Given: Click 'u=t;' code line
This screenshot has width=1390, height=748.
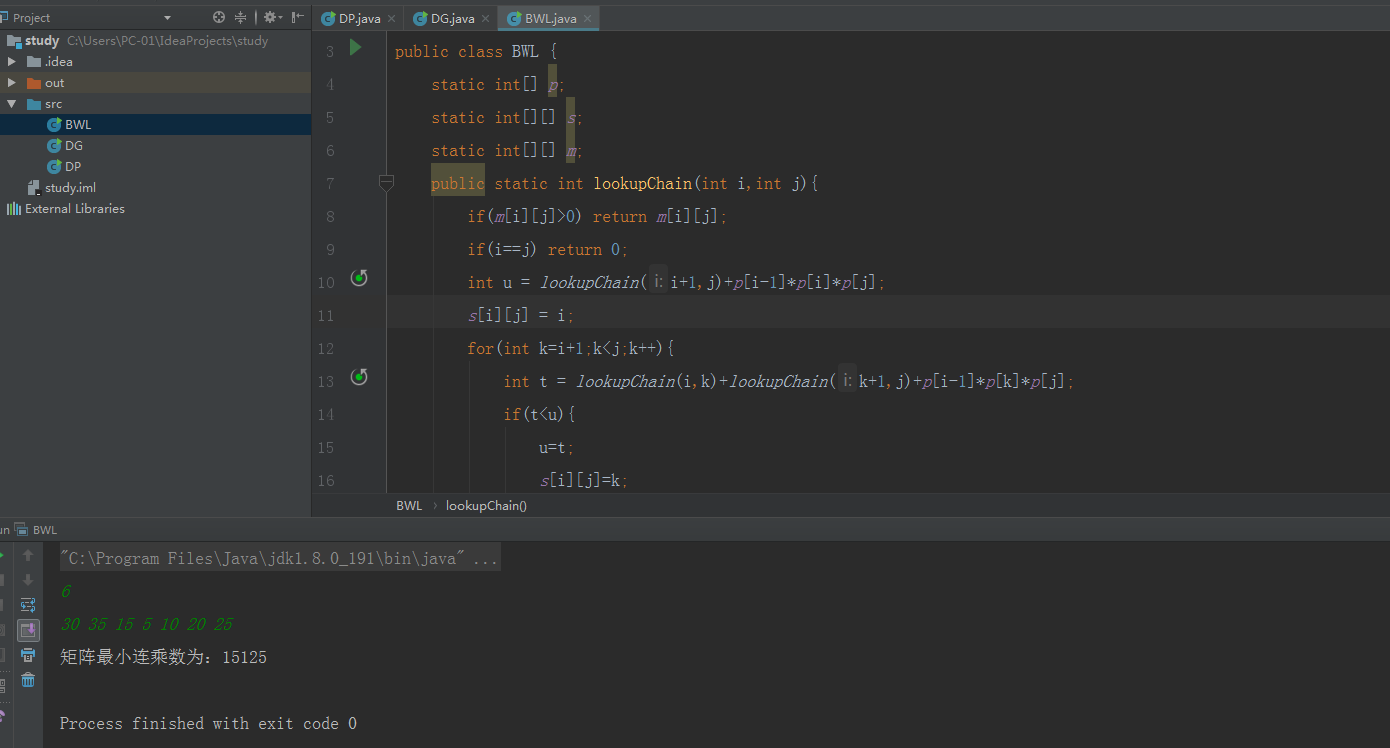Looking at the screenshot, I should 557,448.
